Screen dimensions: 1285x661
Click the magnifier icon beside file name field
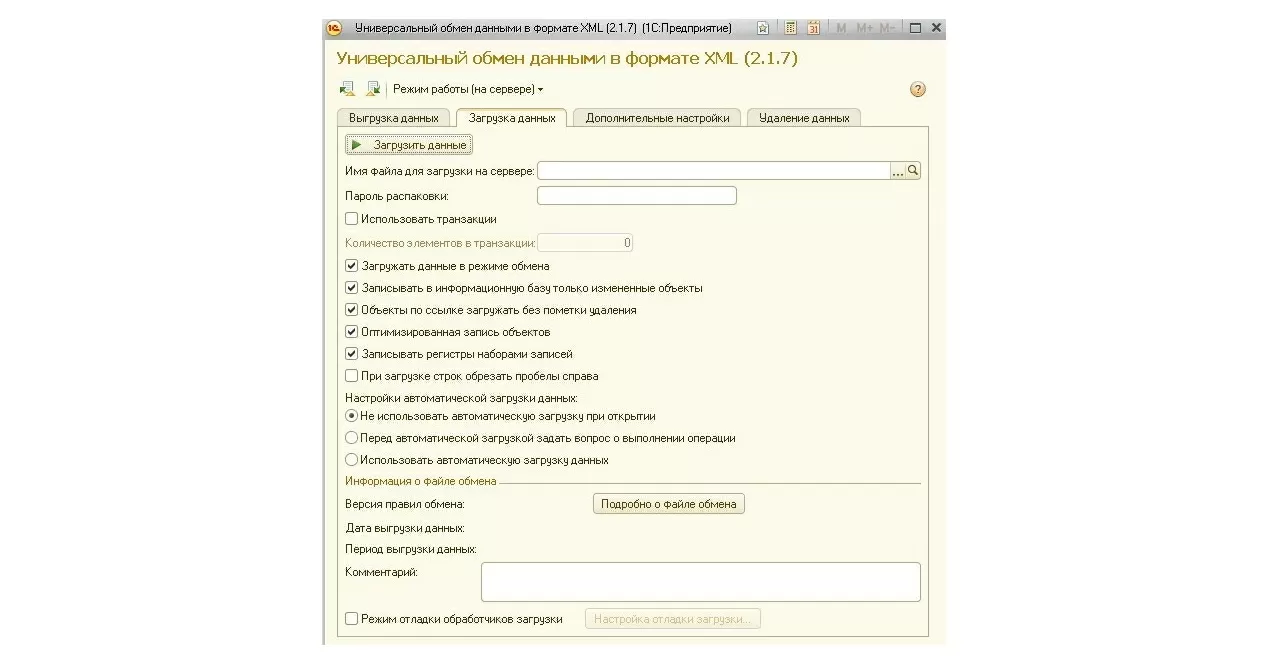(x=913, y=171)
